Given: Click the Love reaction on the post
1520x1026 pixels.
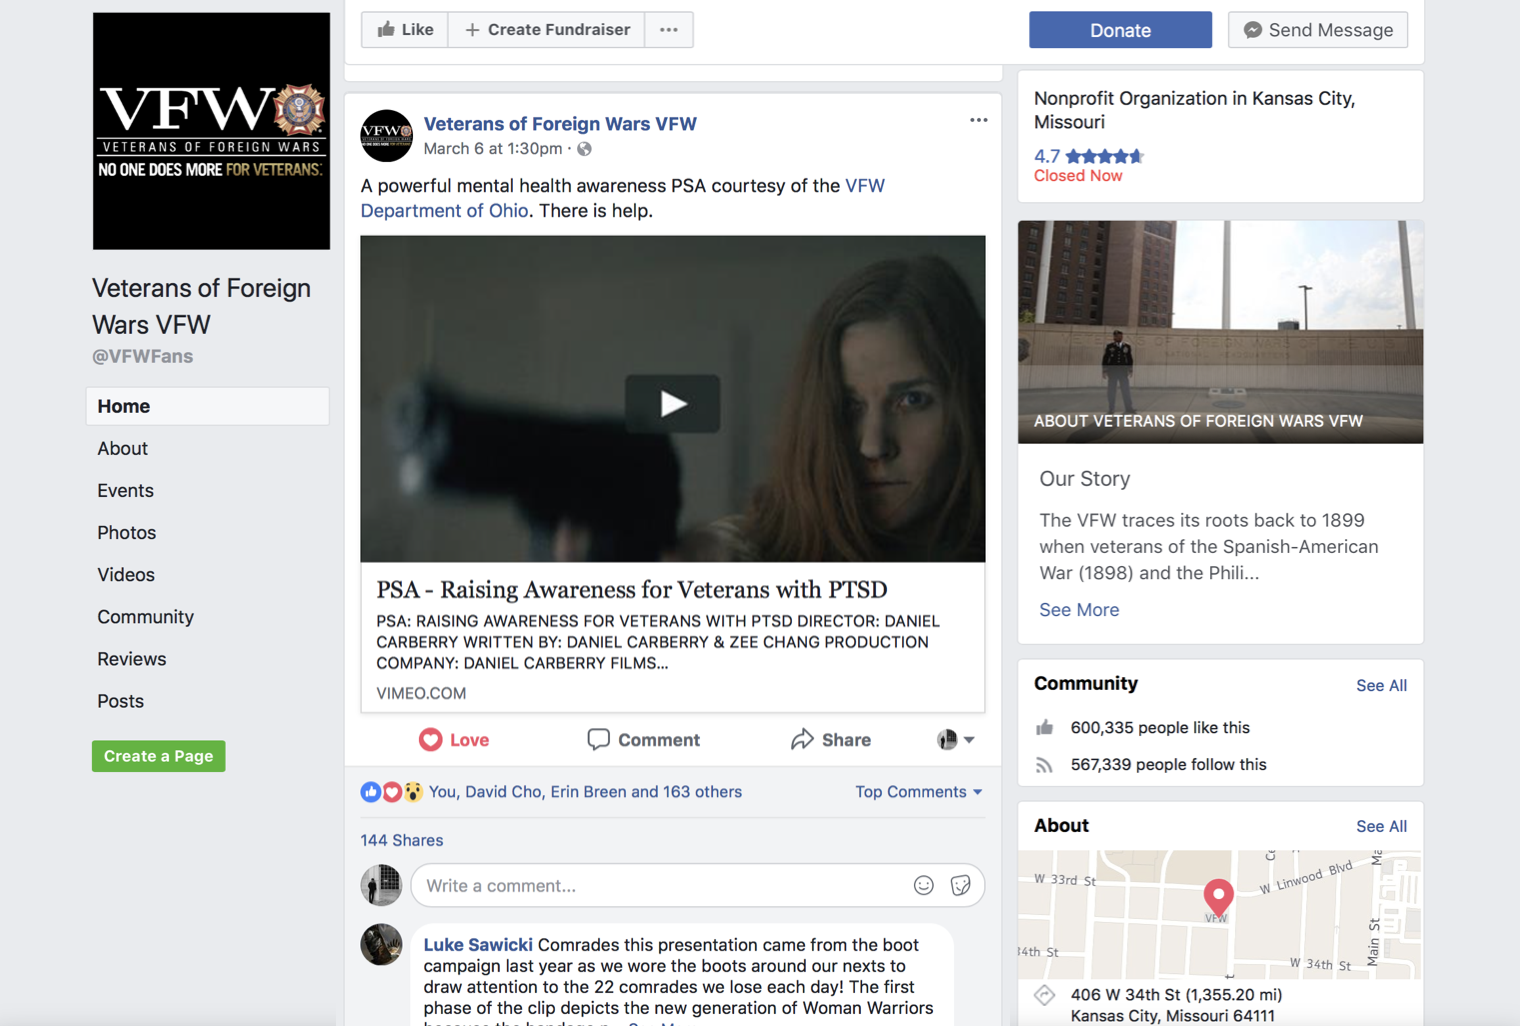Looking at the screenshot, I should click(x=454, y=739).
